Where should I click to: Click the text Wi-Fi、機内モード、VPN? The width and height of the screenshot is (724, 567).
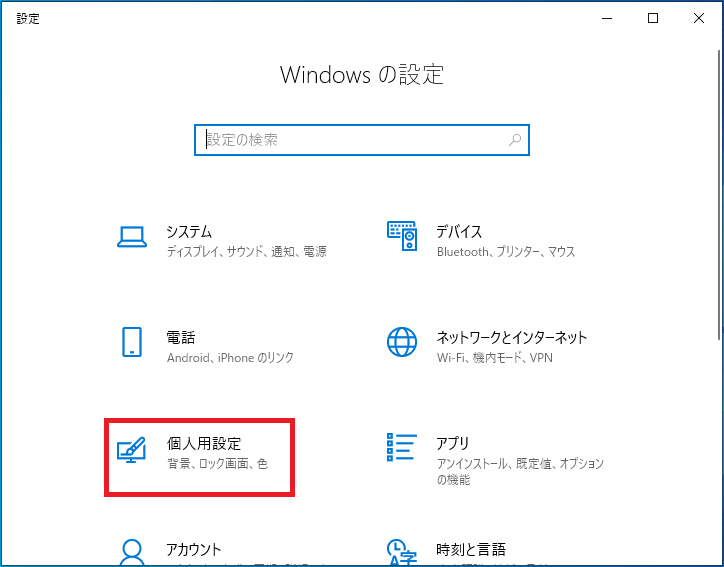pyautogui.click(x=495, y=358)
